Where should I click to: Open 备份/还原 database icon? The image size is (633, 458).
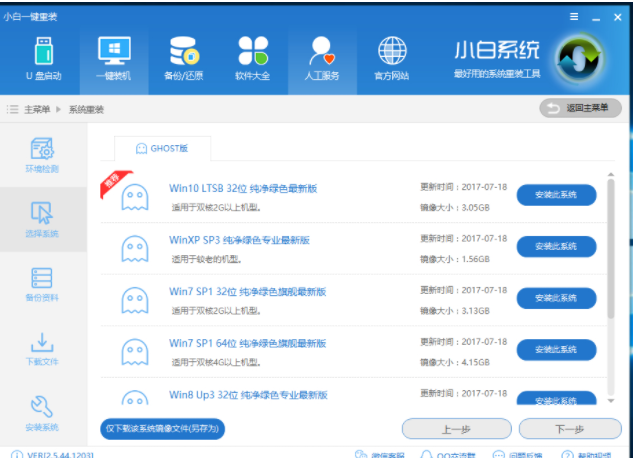[x=183, y=51]
